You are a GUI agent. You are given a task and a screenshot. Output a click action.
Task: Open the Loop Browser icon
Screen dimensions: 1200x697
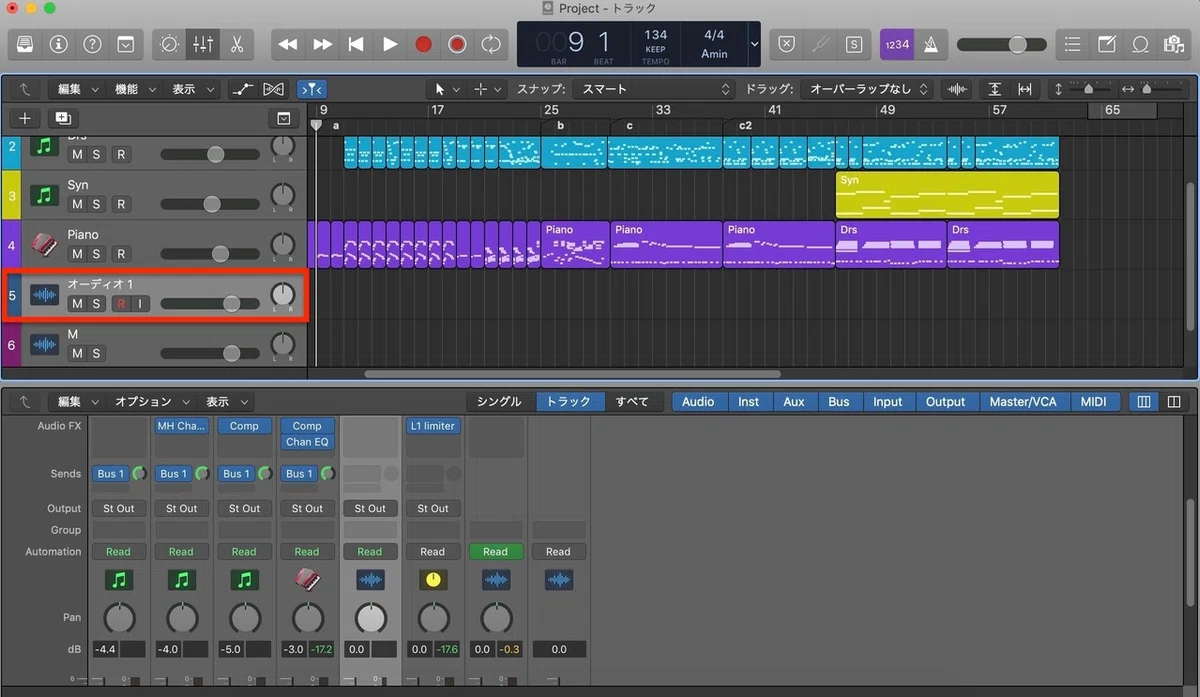pyautogui.click(x=1140, y=44)
